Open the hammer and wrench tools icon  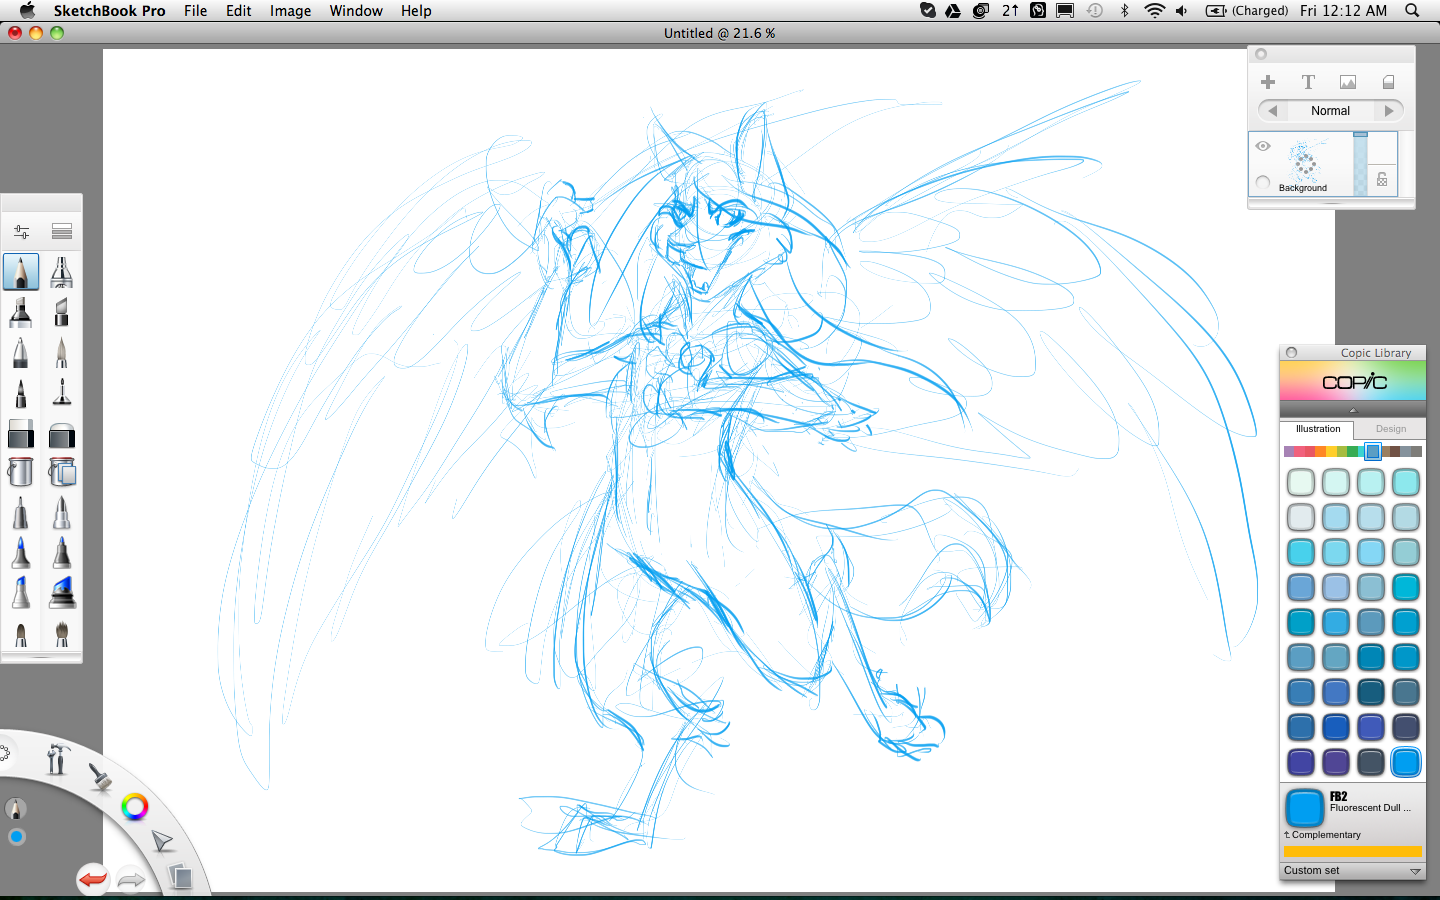tap(57, 759)
